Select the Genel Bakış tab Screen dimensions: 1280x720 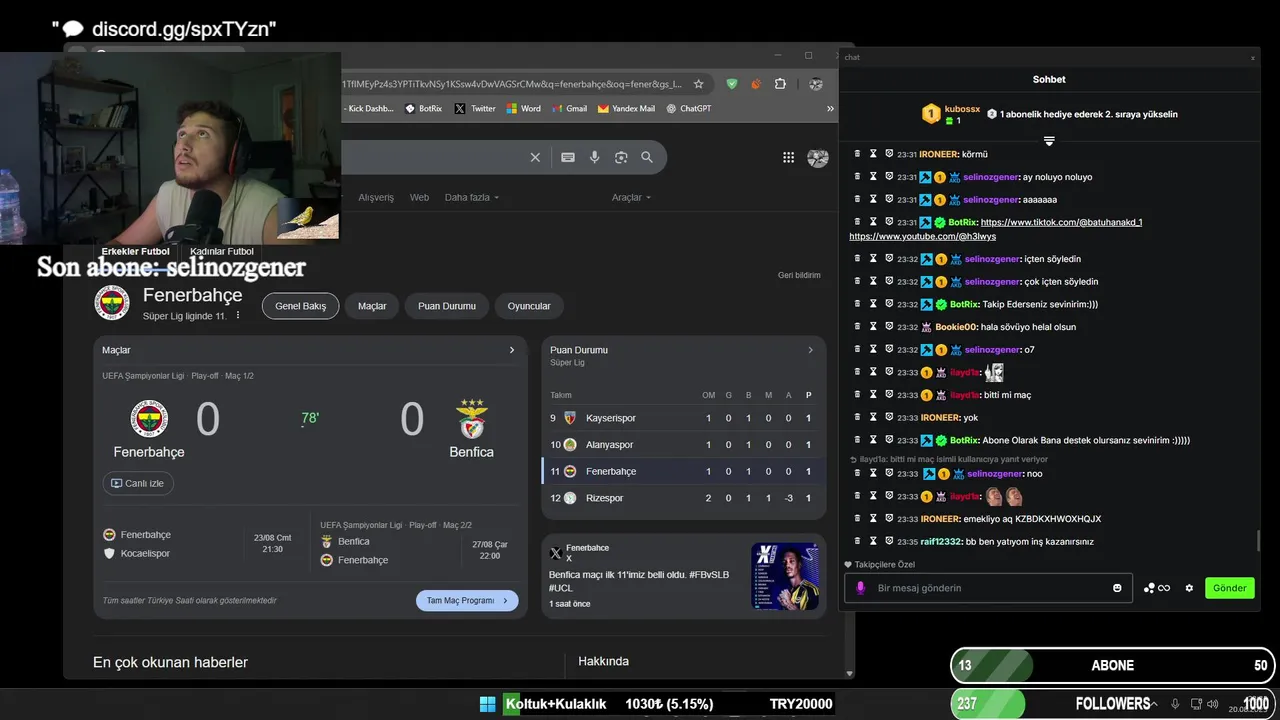click(300, 306)
